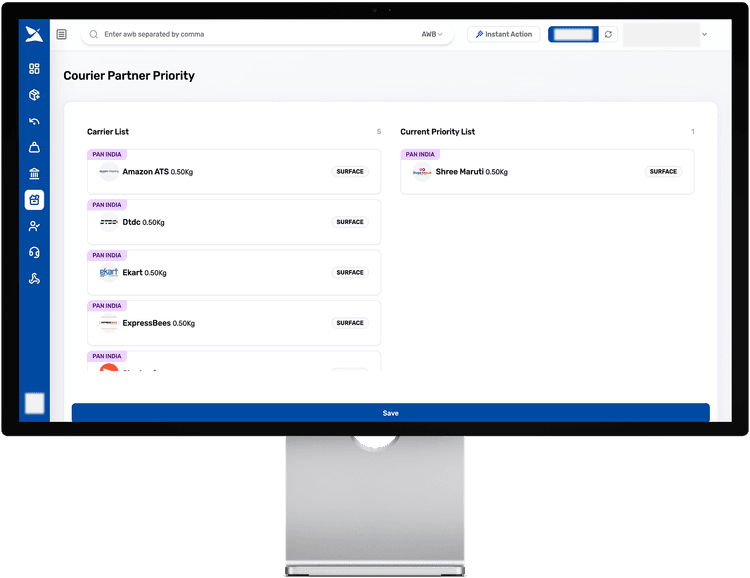Open the headset support icon in sidebar
The image size is (750, 578).
point(34,253)
